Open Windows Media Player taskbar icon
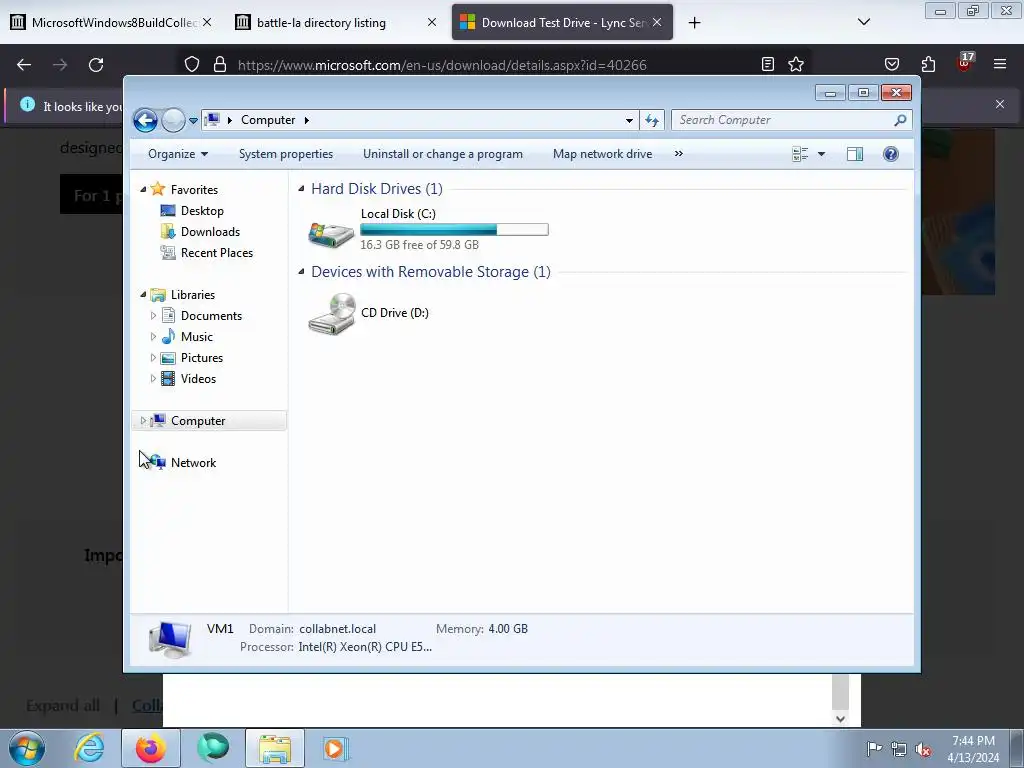 click(x=336, y=748)
